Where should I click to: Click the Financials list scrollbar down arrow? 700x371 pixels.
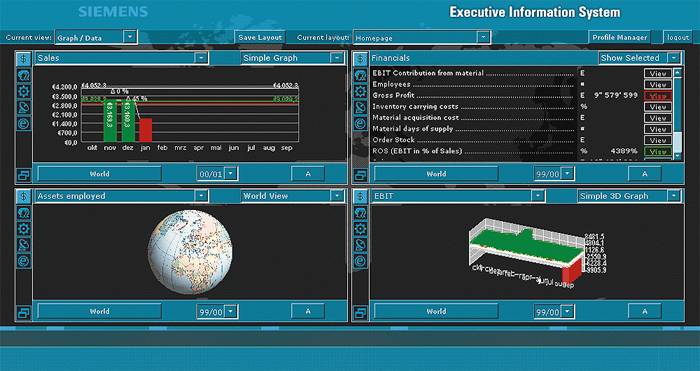pos(677,156)
